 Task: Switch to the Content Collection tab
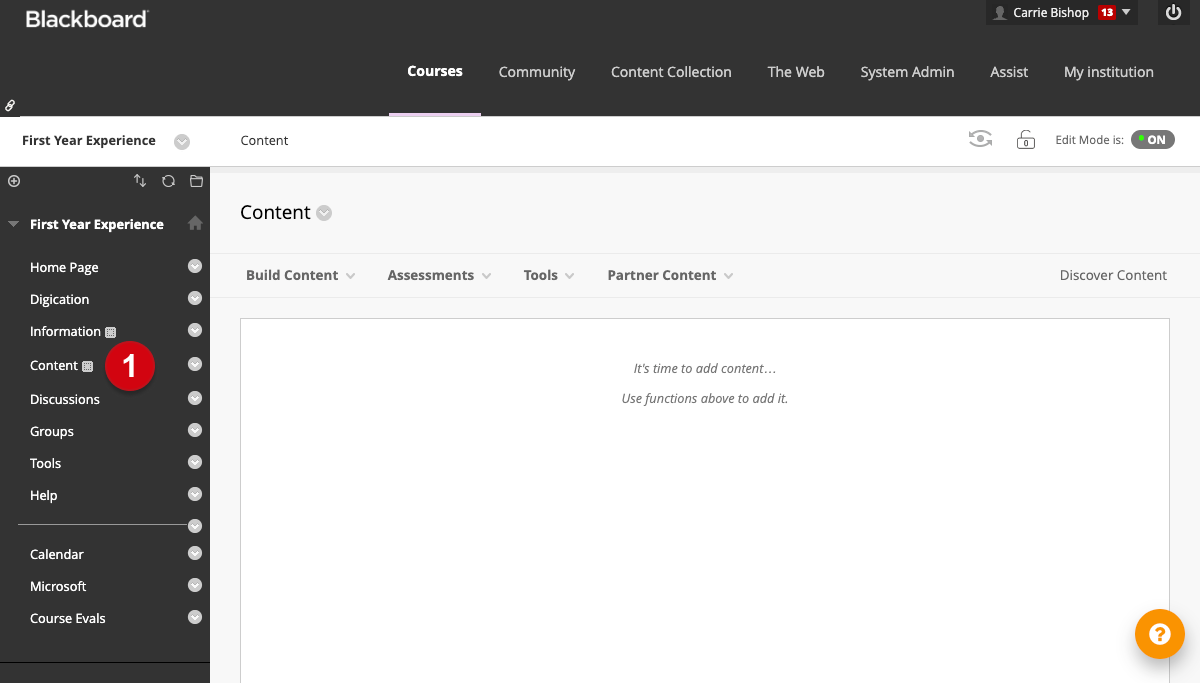tap(671, 72)
